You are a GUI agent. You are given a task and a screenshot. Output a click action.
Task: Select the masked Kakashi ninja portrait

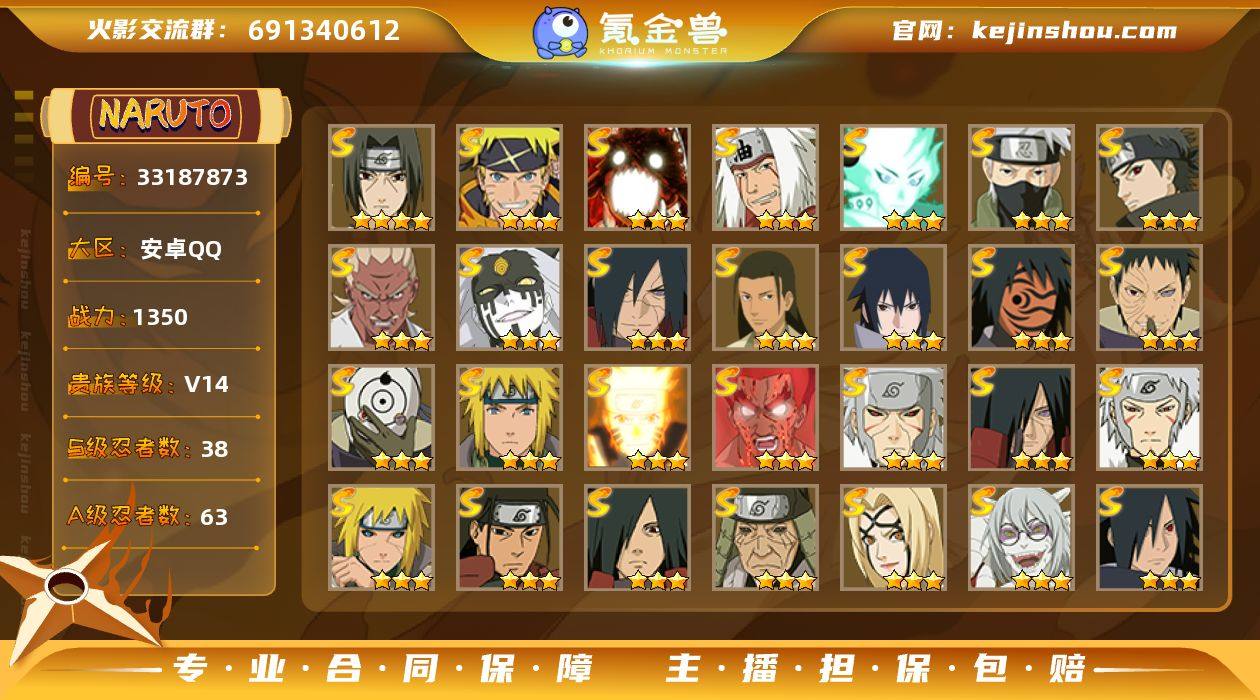tap(1021, 177)
